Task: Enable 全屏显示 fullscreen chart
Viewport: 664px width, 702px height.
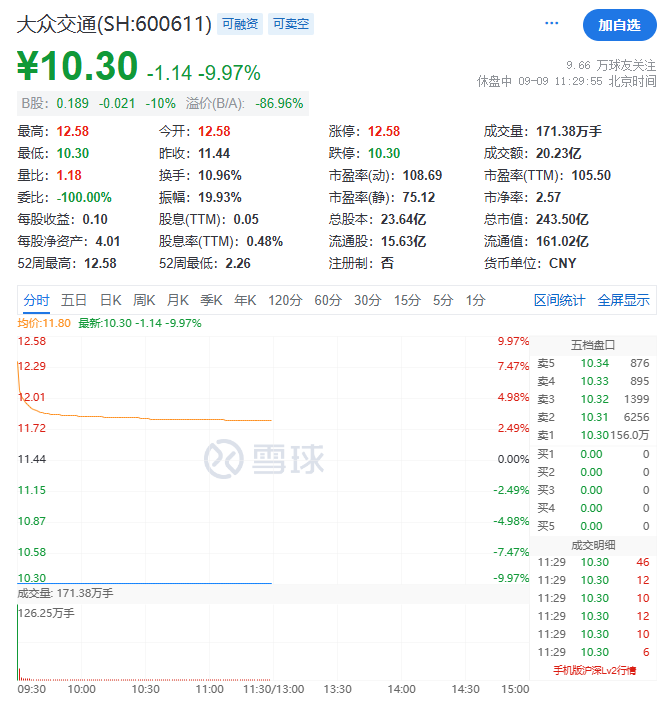Action: (623, 300)
